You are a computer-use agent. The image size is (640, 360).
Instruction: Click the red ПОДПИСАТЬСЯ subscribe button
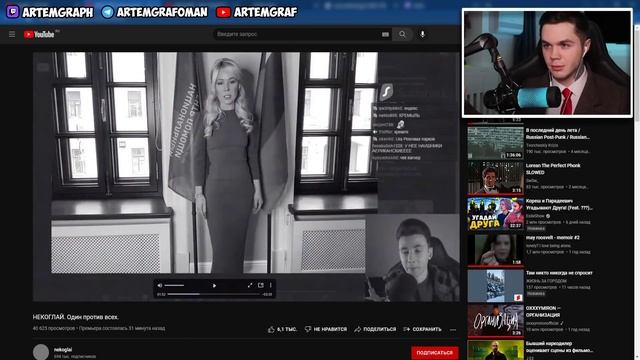435,353
